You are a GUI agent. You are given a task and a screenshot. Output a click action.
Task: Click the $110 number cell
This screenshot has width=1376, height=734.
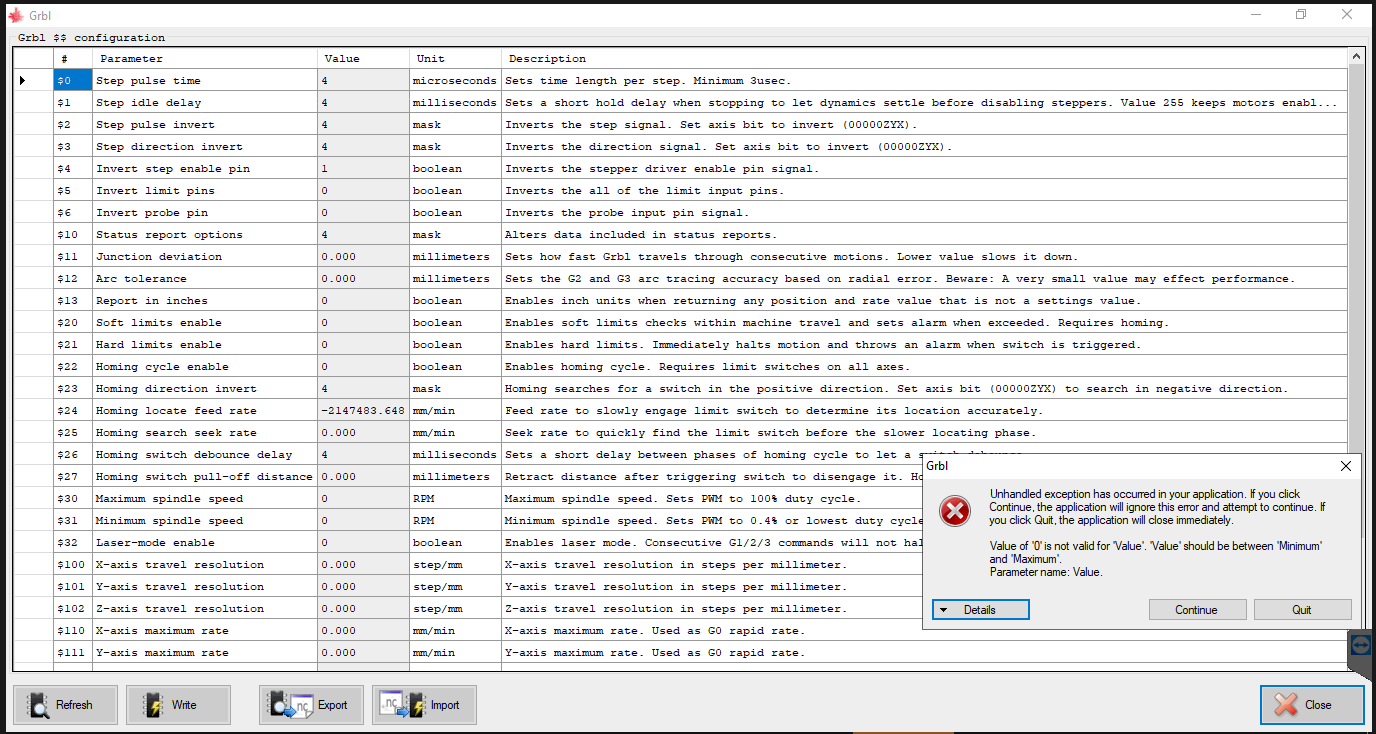pyautogui.click(x=73, y=631)
